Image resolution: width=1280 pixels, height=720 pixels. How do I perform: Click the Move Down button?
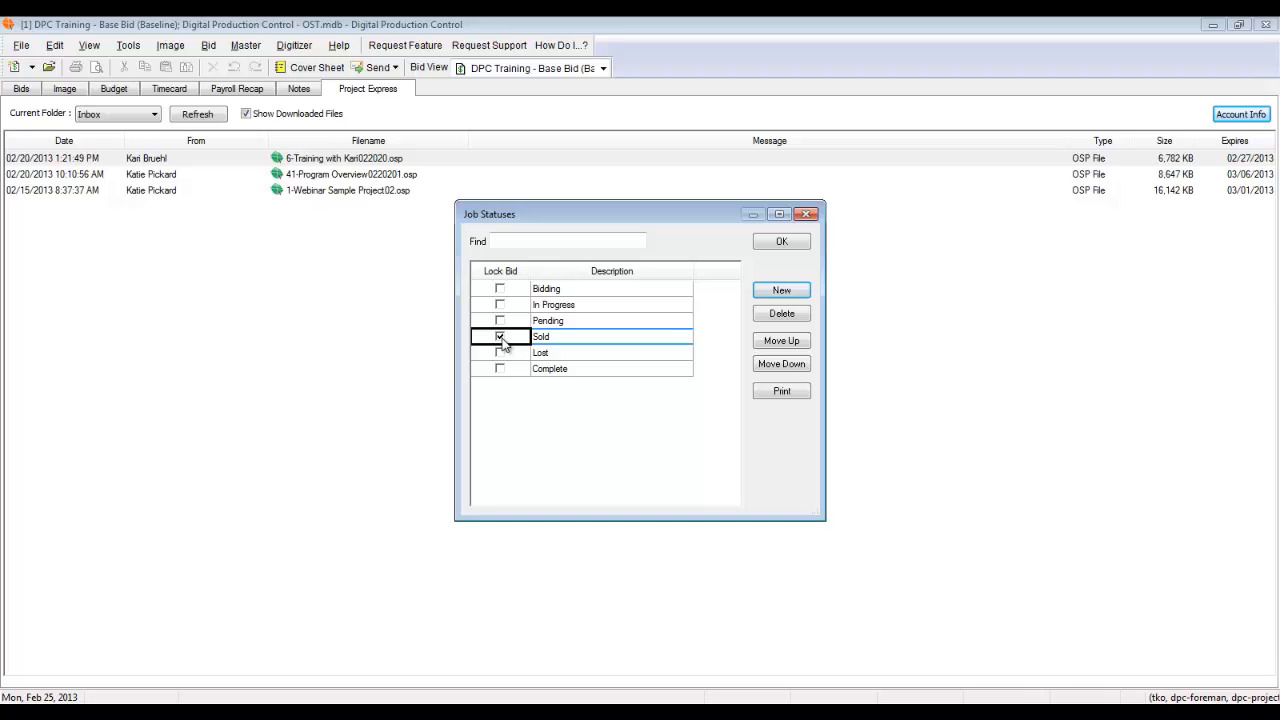782,363
